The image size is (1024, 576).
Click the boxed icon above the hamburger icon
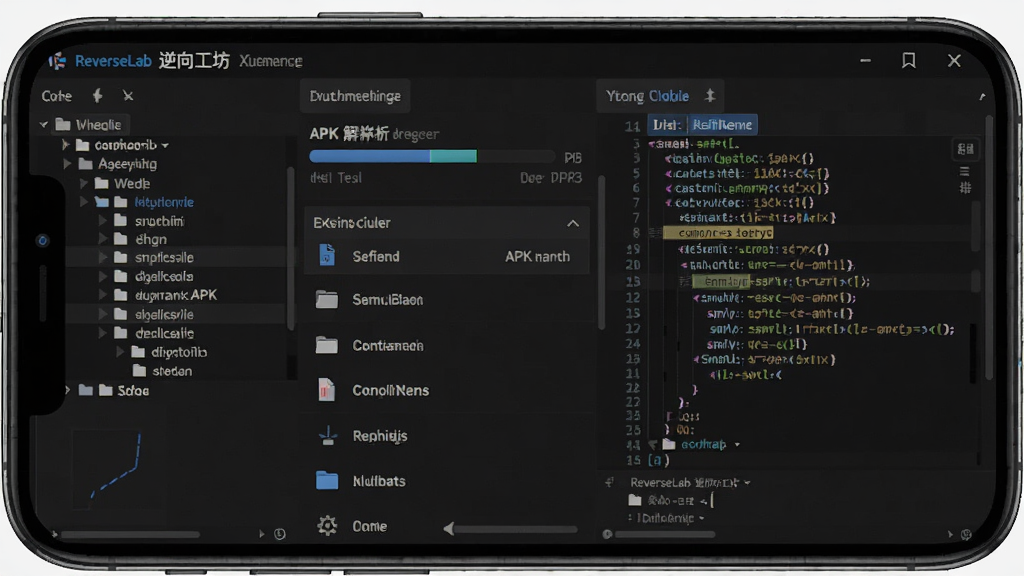pyautogui.click(x=965, y=150)
